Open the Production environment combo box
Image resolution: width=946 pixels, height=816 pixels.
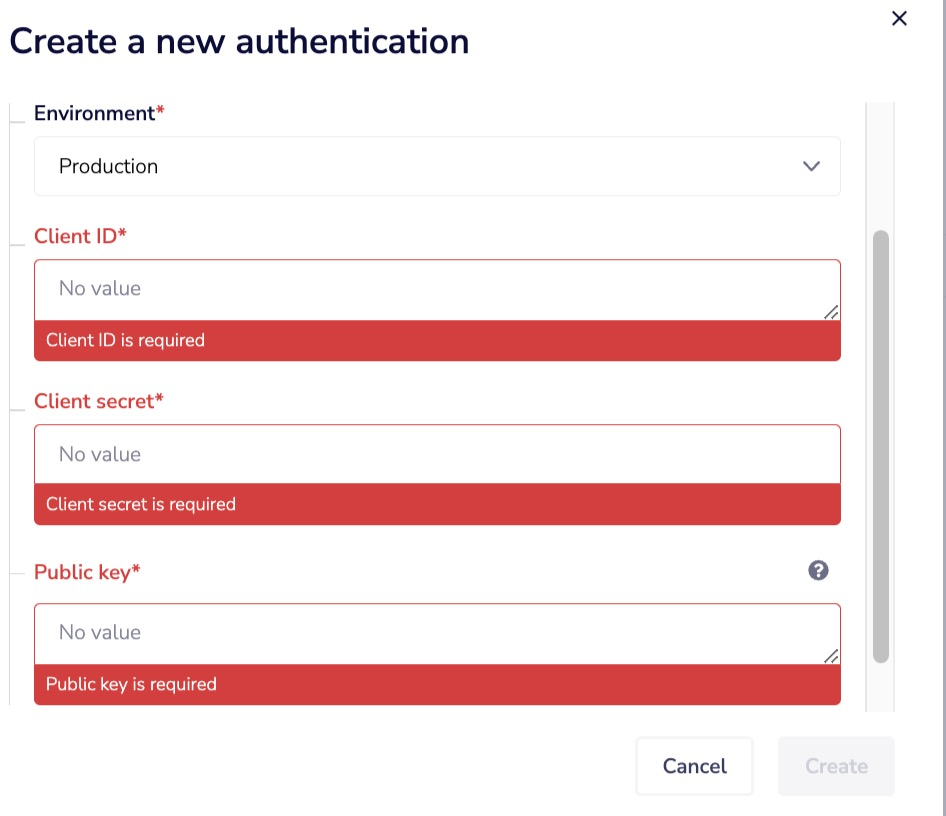(x=437, y=166)
